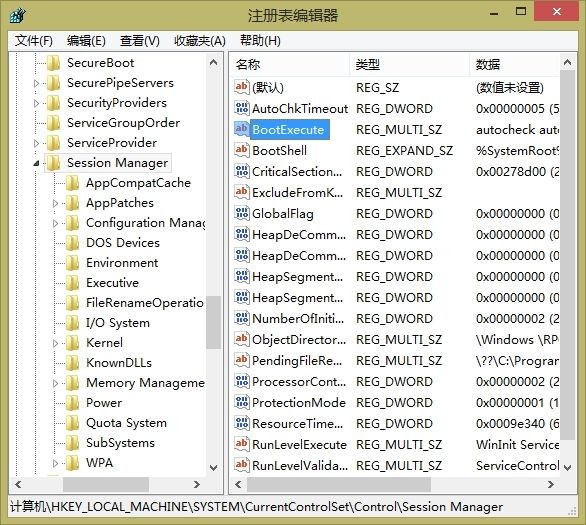Screen dimensions: 586x525
Task: Click the BootShell string value icon
Action: [x=241, y=150]
